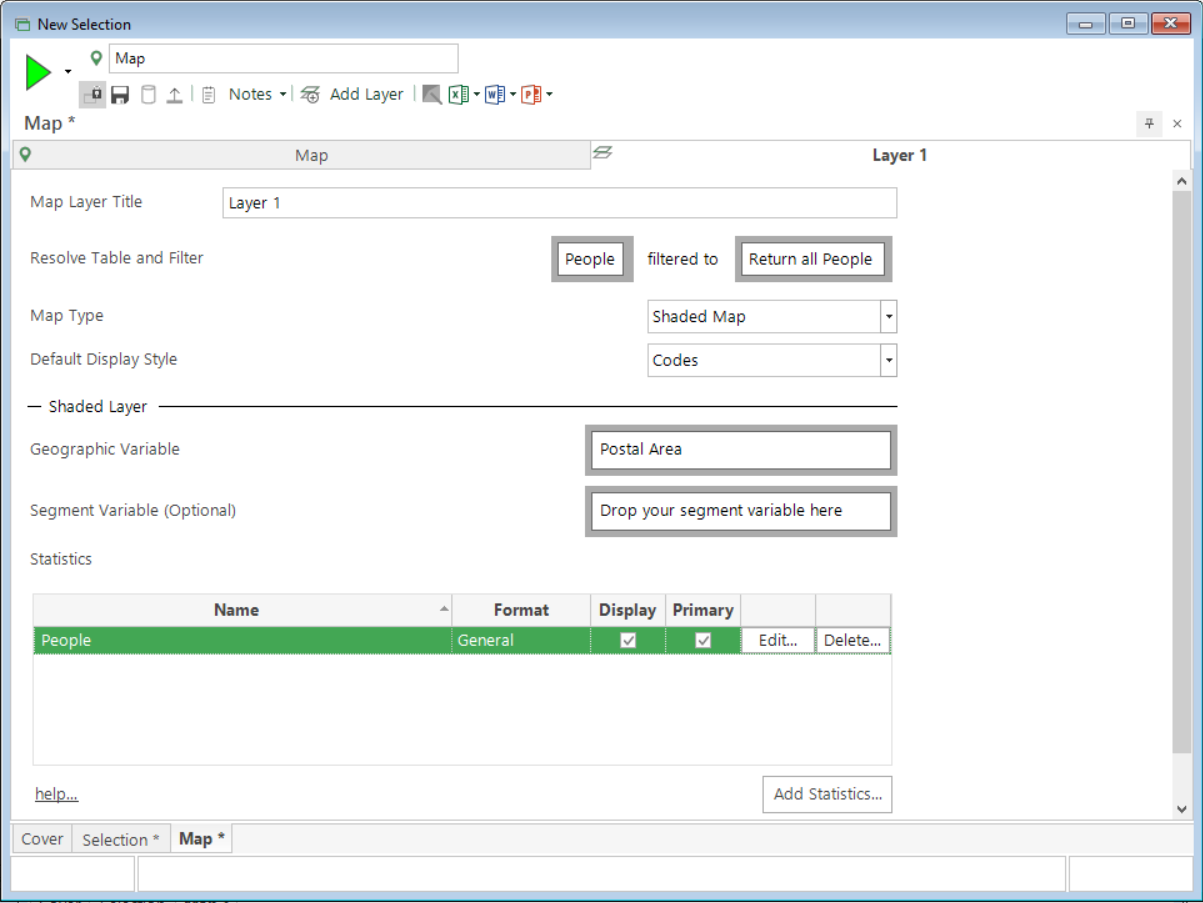Click the Edit button for People statistic
This screenshot has width=1203, height=903.
778,640
